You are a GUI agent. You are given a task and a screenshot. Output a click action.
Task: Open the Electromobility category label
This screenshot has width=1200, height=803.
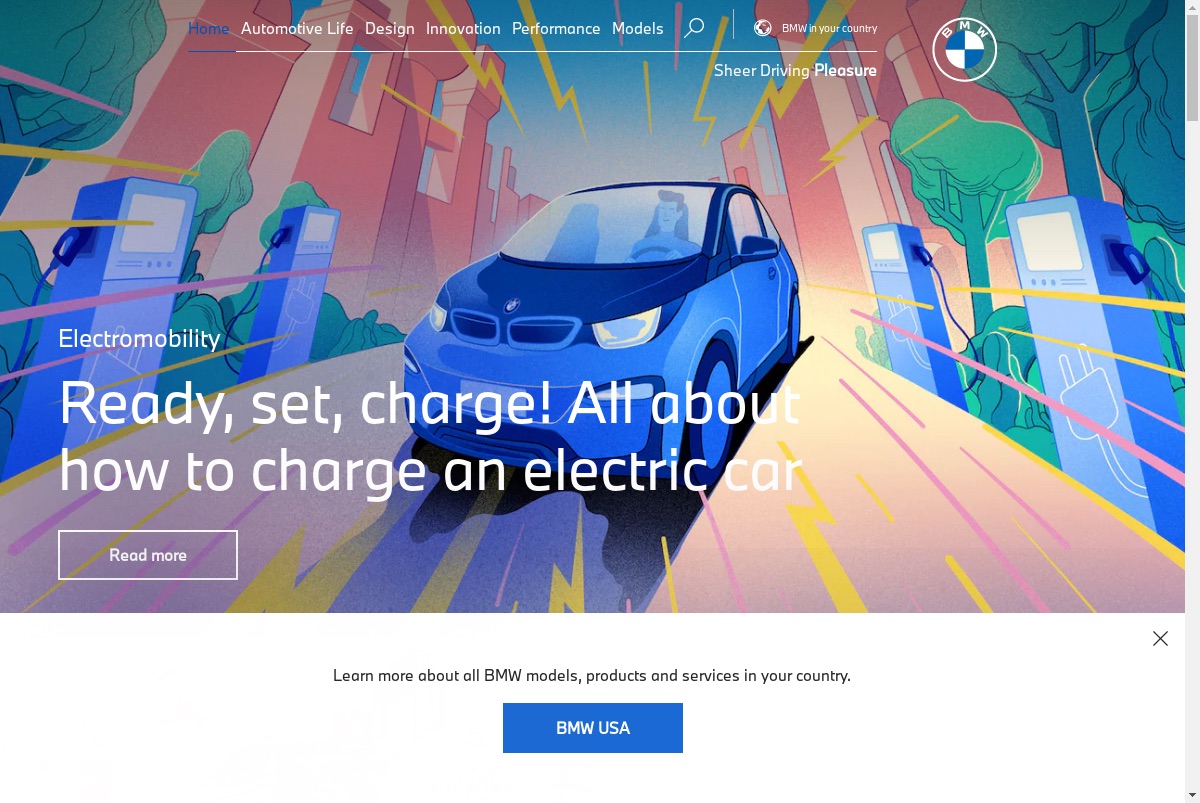(x=139, y=338)
